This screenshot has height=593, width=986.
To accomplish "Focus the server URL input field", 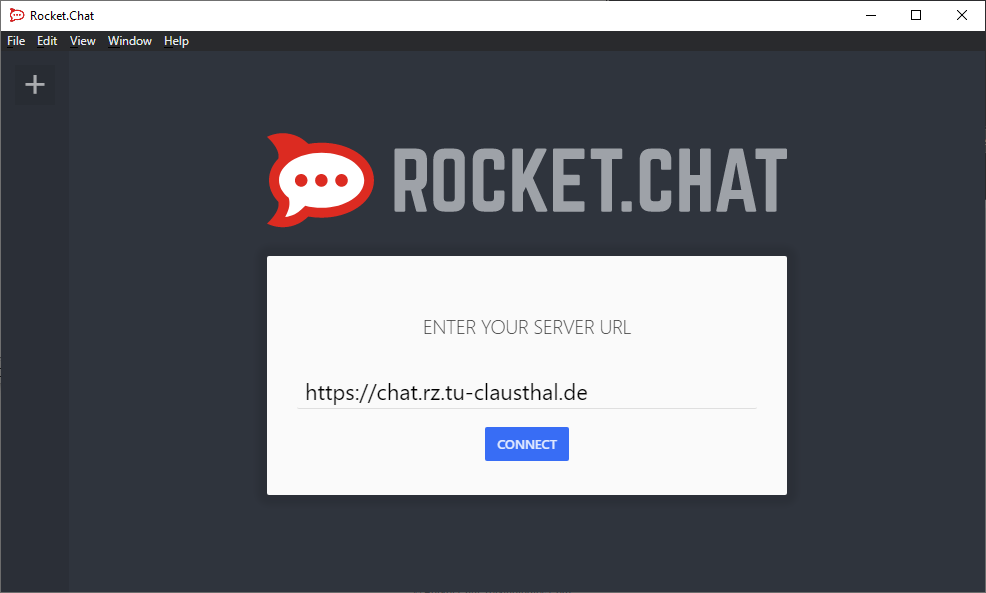I will (527, 392).
